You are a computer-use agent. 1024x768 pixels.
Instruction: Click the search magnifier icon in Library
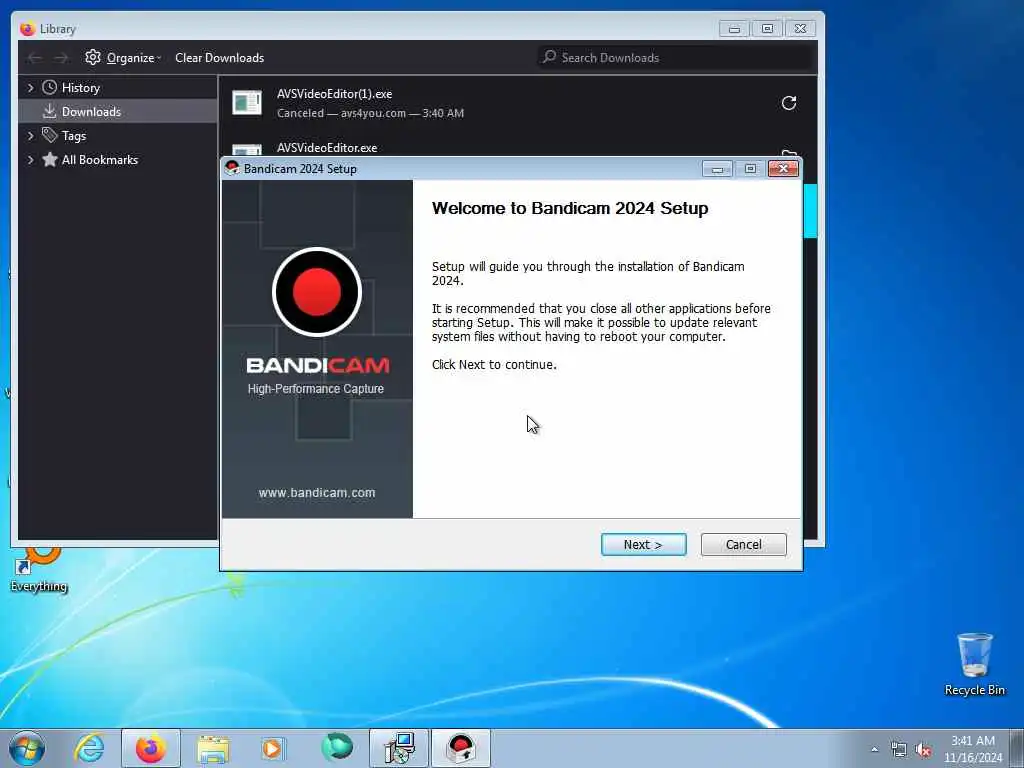coord(549,57)
